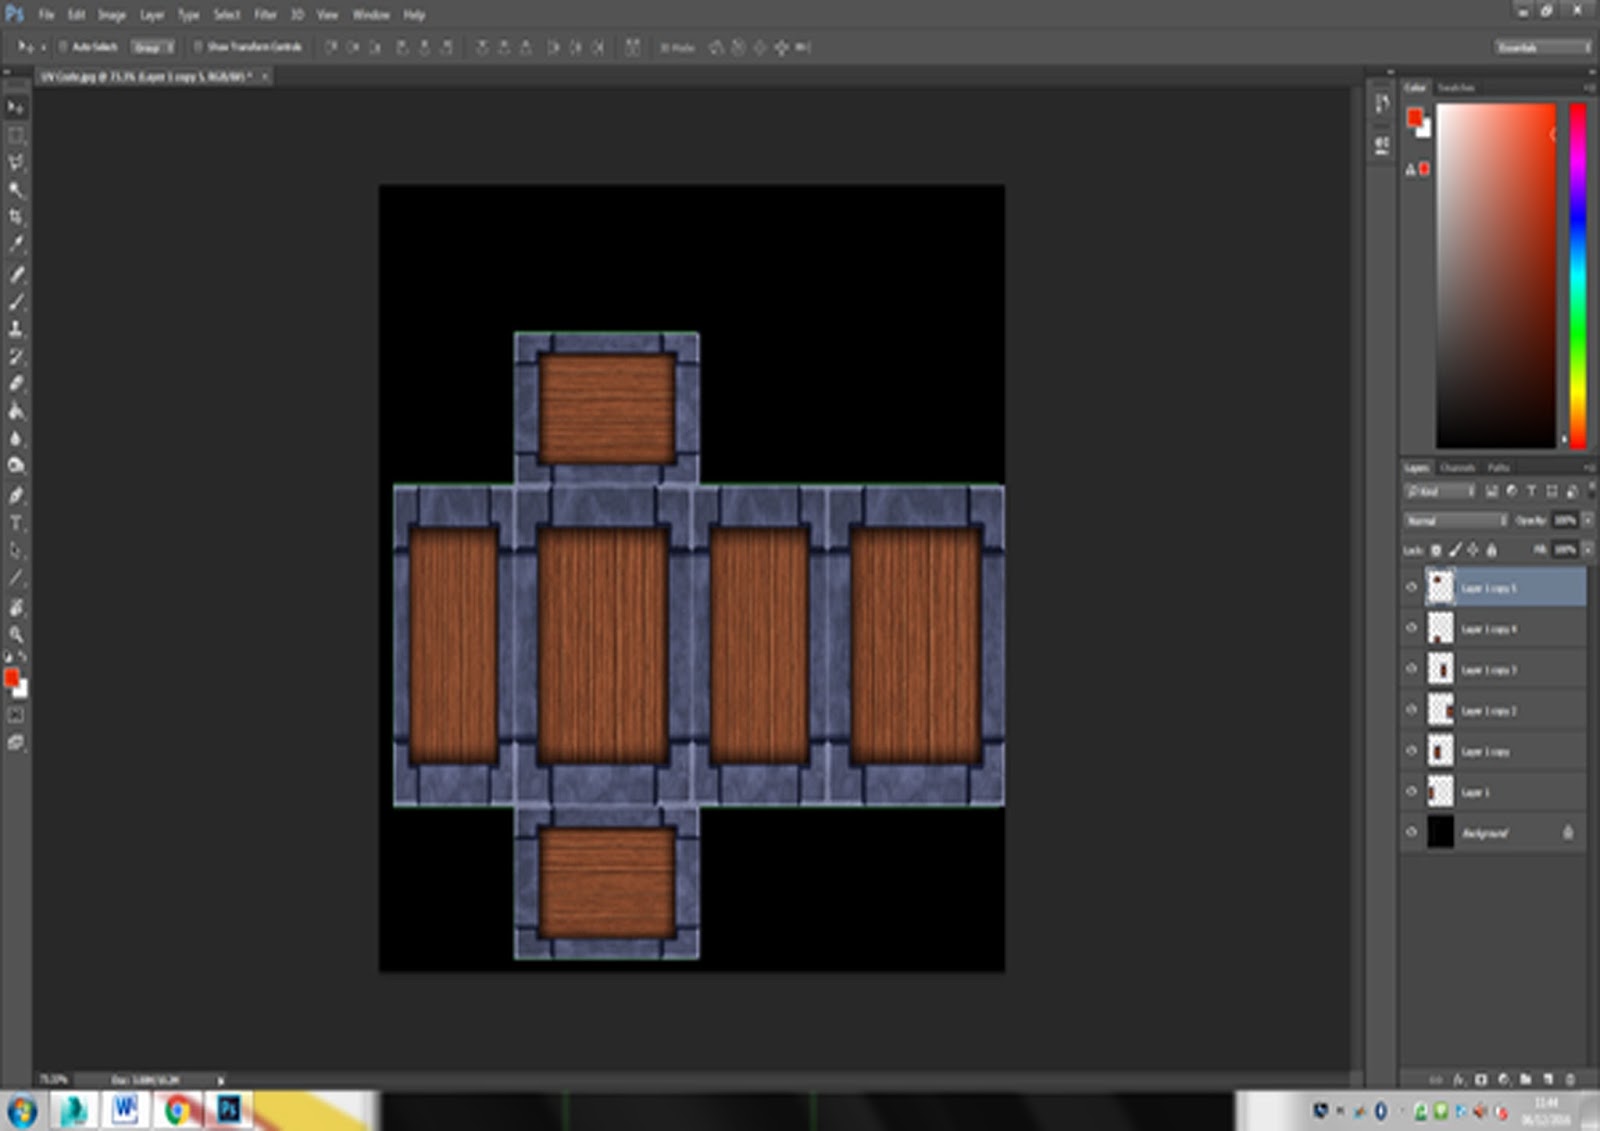Screen dimensions: 1600x1131
Task: Toggle visibility of Layer 1 copy 4
Action: tap(1412, 628)
